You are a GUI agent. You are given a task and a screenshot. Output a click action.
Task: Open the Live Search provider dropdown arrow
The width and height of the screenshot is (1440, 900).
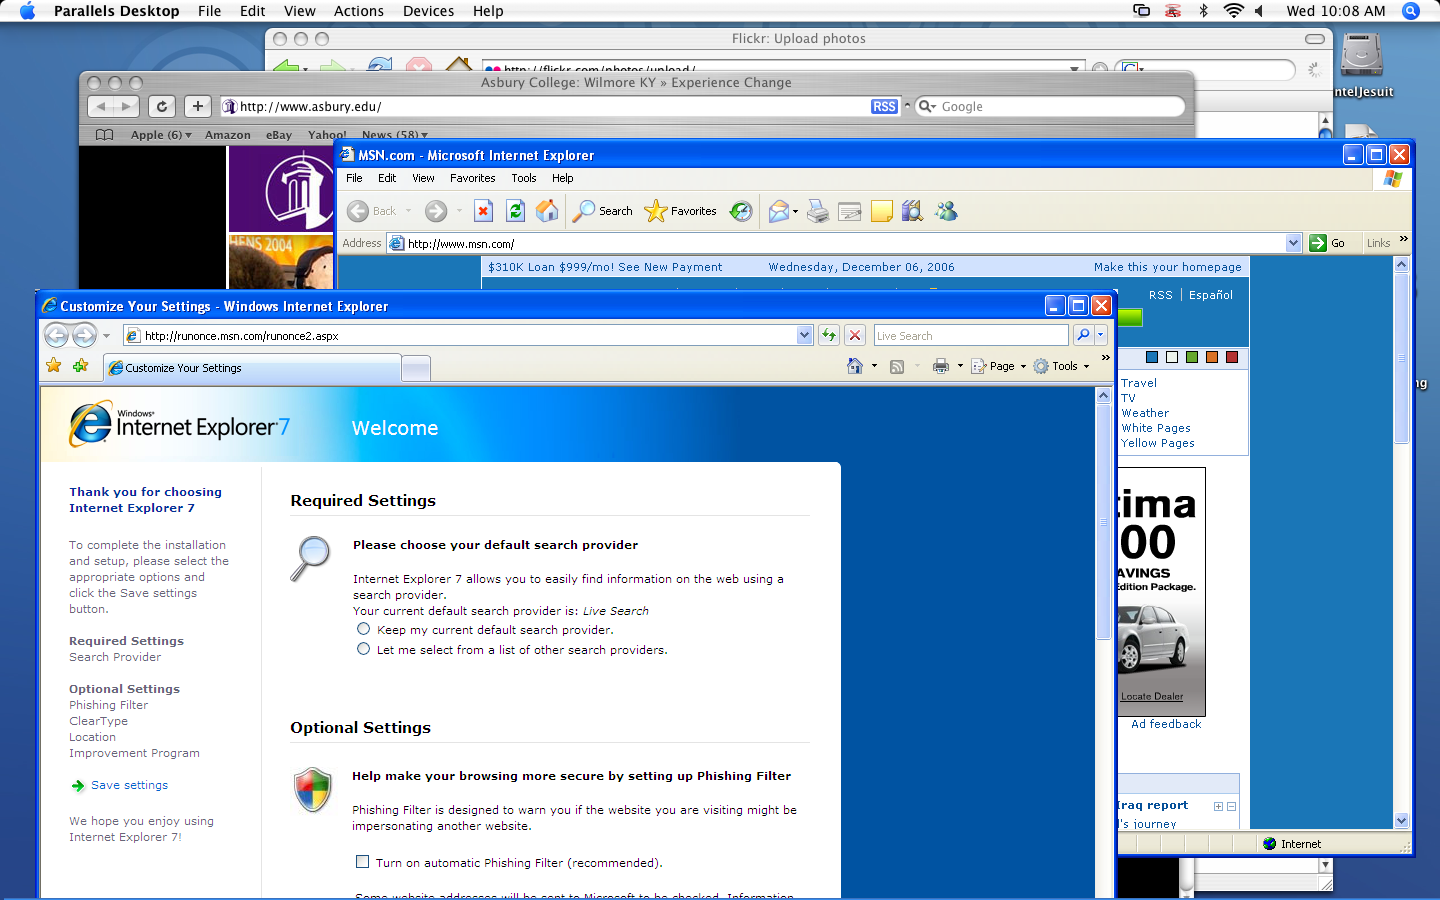click(1101, 335)
